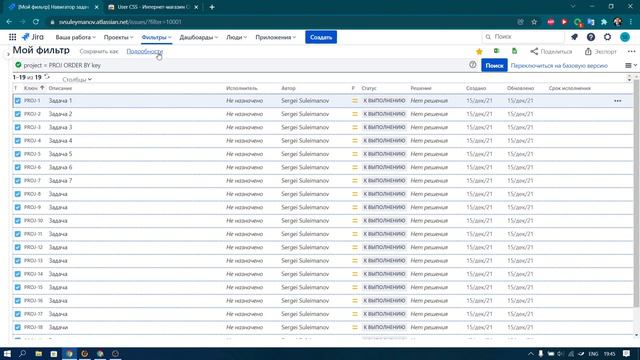Click the Jira logo
640x360 pixels.
33,37
